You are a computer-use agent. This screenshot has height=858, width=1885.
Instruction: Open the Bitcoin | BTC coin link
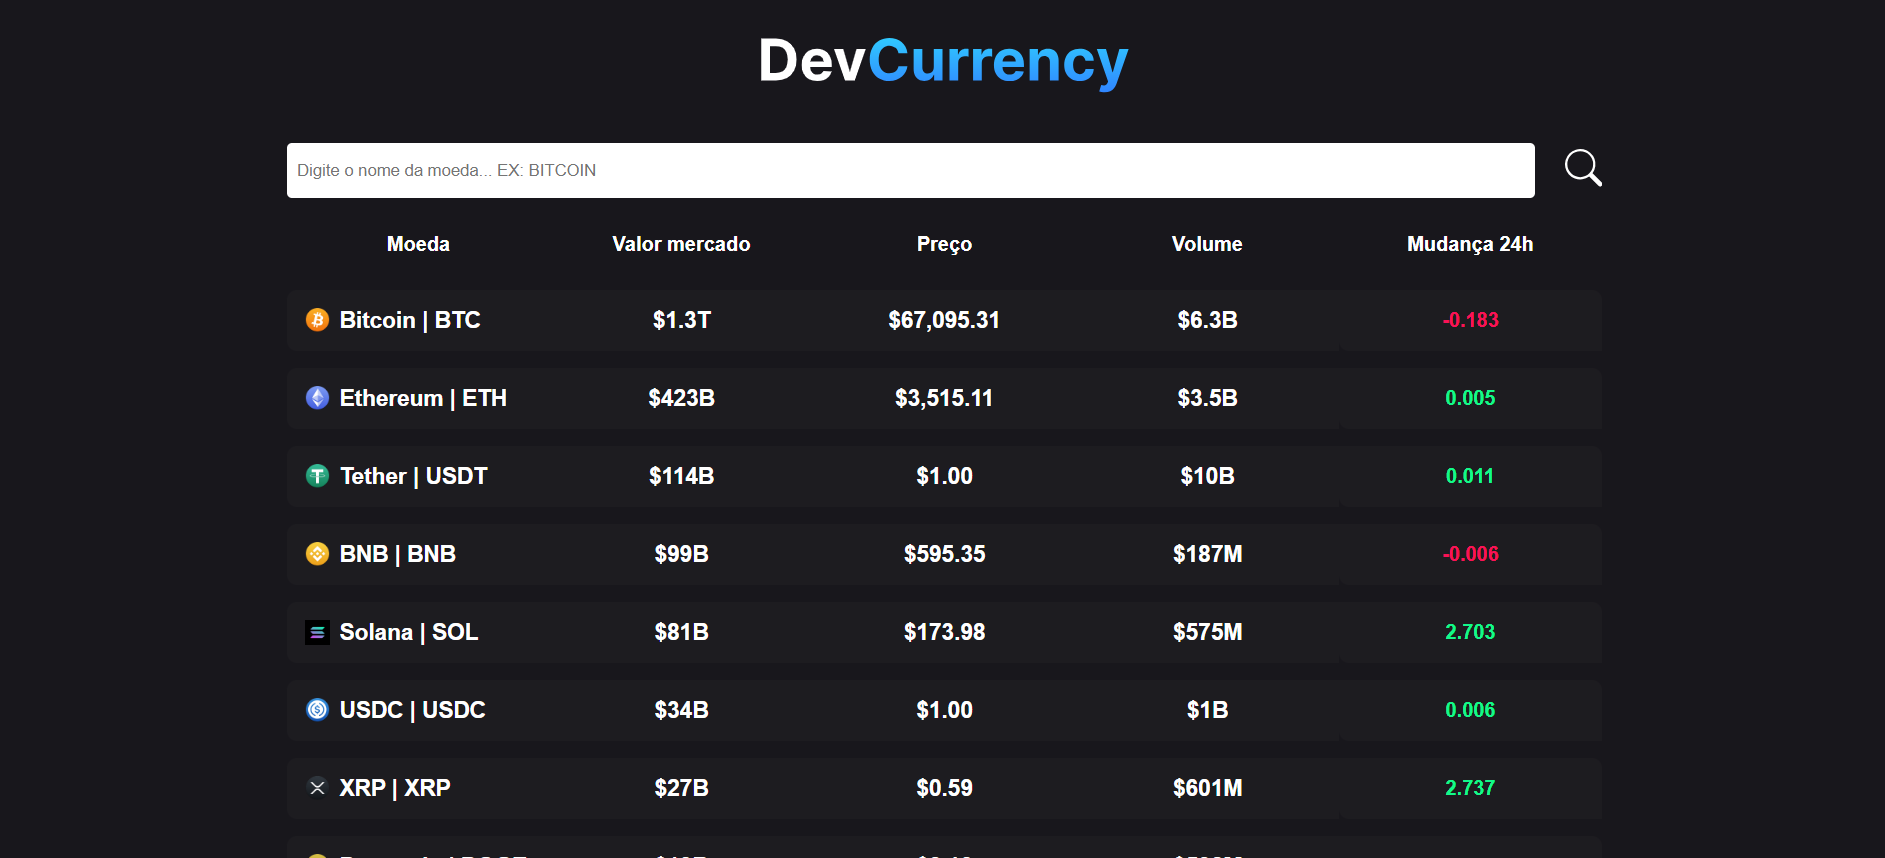click(410, 320)
